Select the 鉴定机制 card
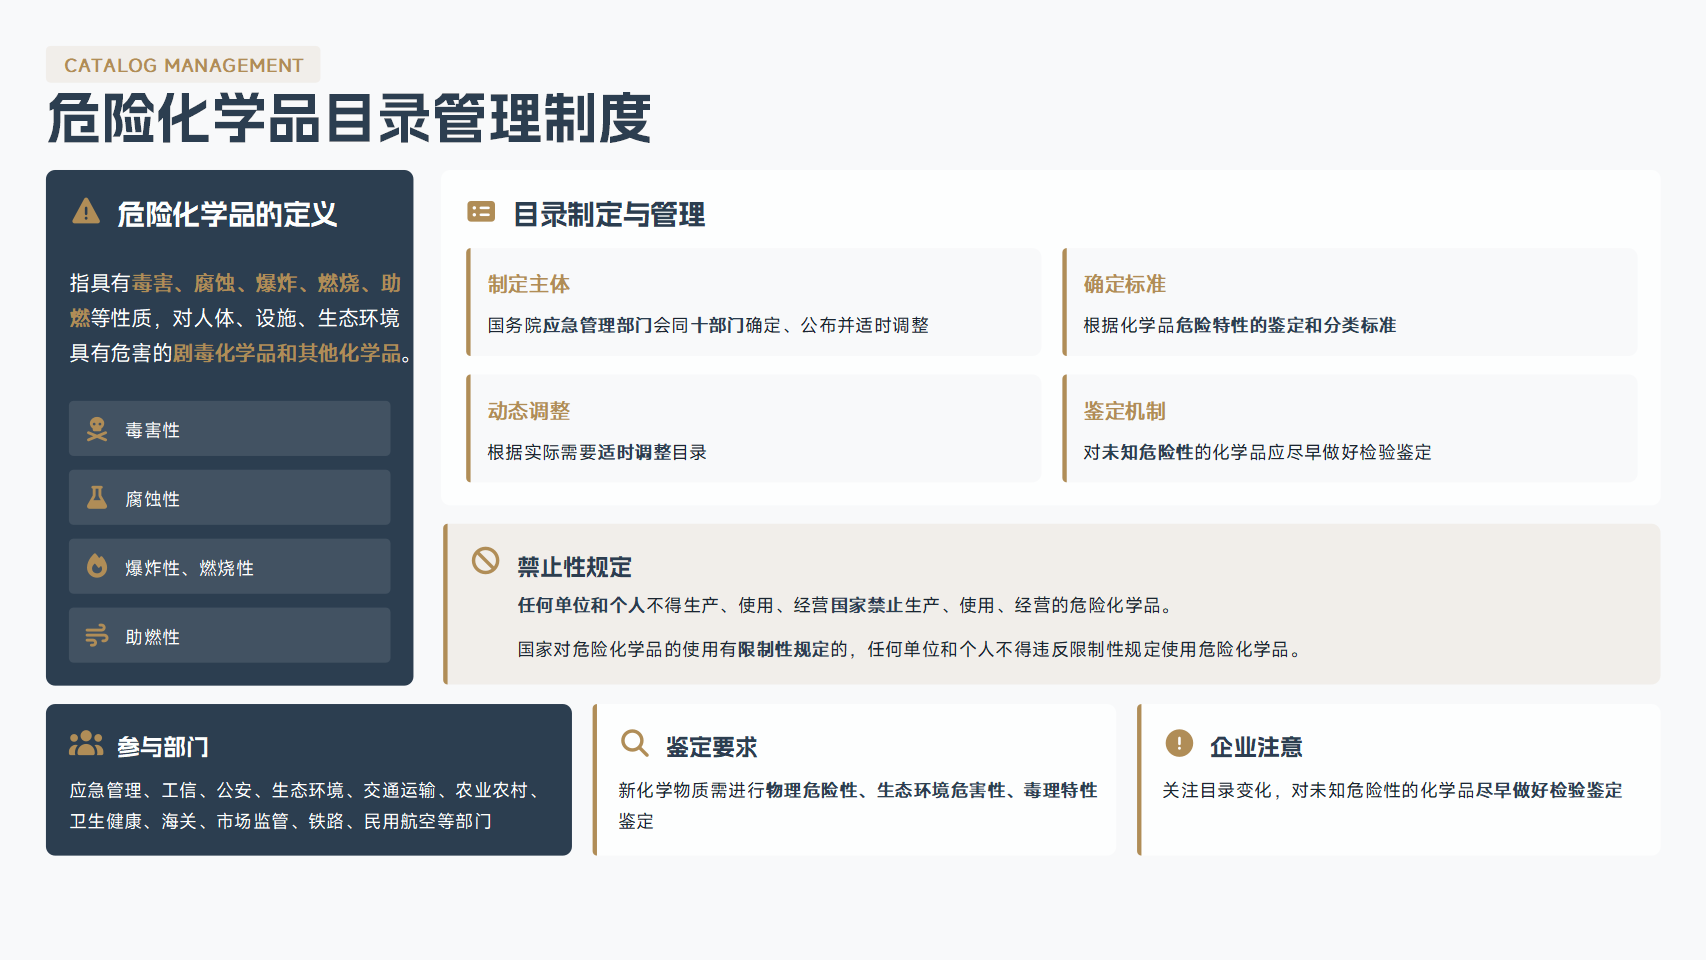This screenshot has height=960, width=1706. pos(1350,428)
